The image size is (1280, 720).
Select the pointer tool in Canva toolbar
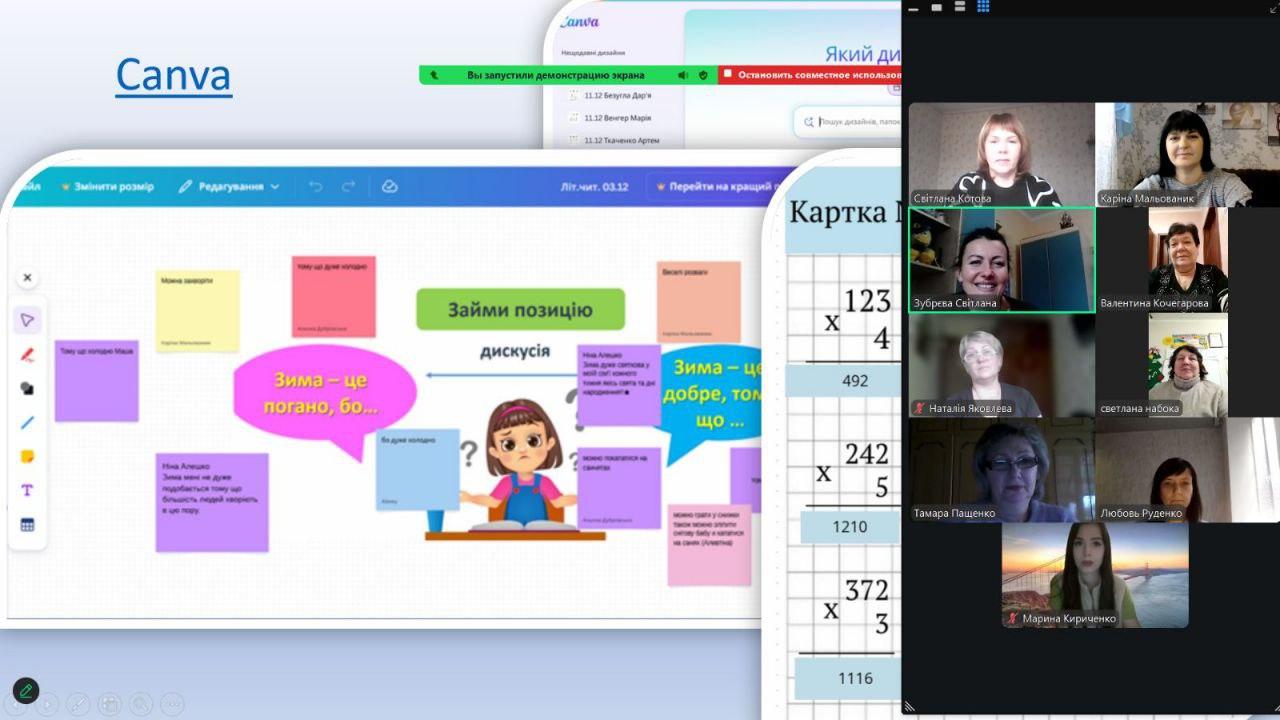pyautogui.click(x=27, y=320)
